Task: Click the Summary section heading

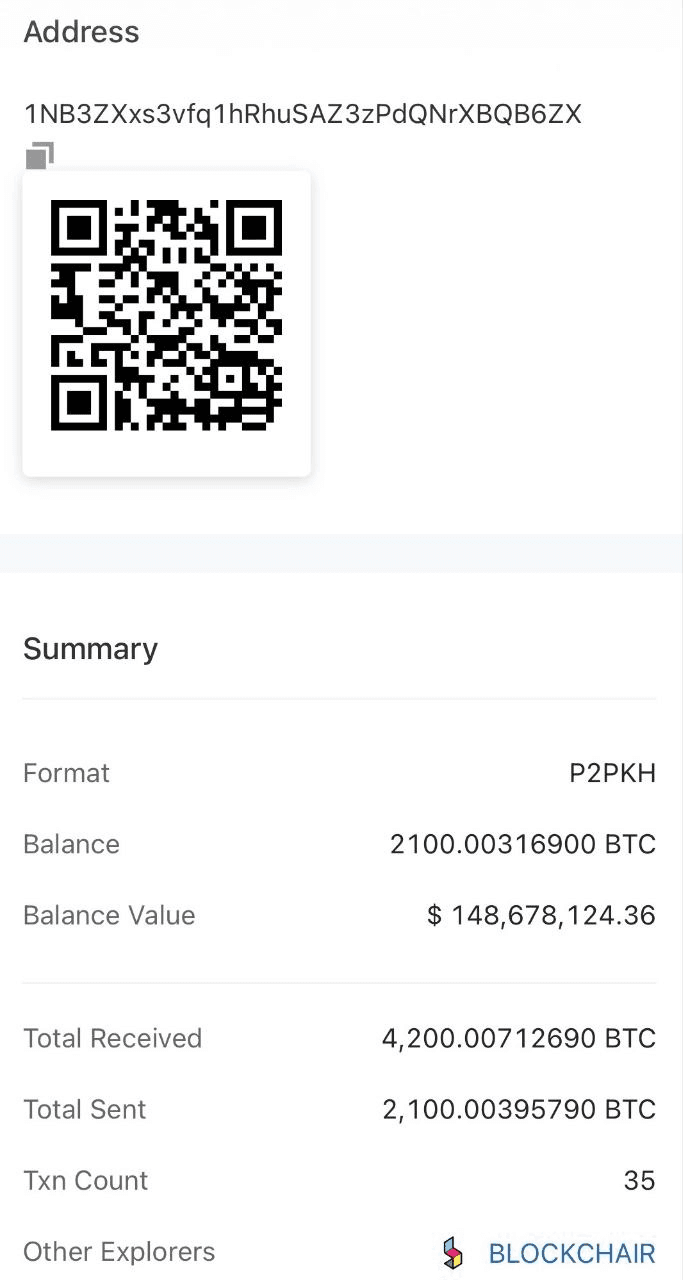Action: coord(90,649)
